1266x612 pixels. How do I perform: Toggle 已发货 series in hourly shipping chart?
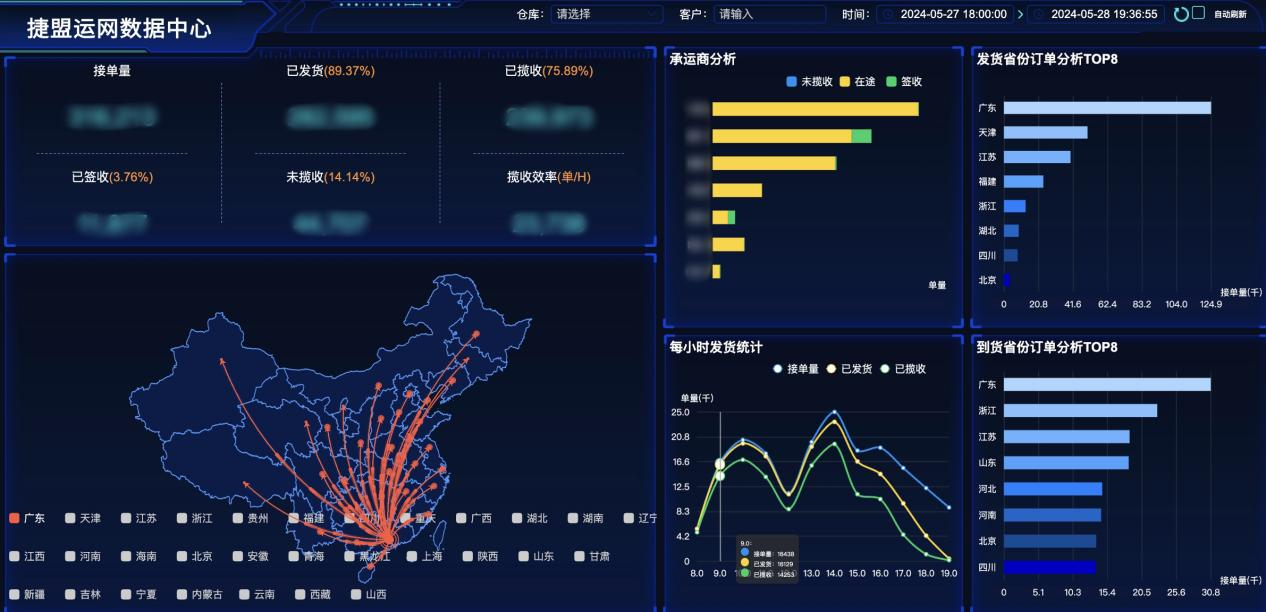point(851,369)
